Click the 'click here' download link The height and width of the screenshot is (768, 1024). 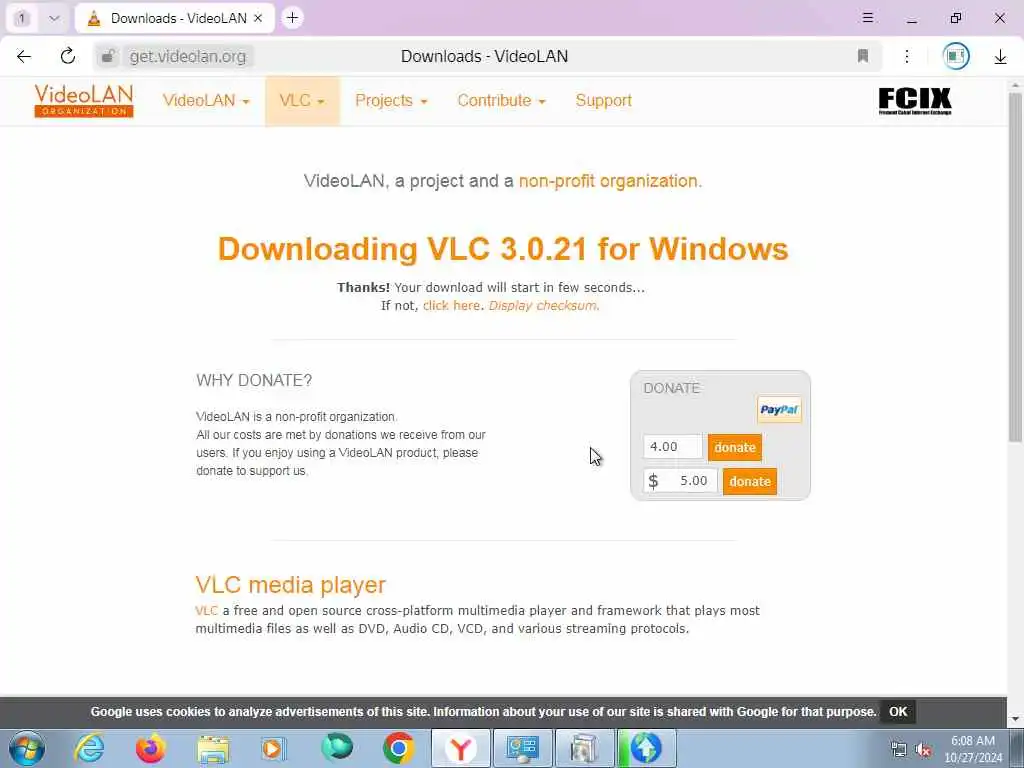click(x=451, y=306)
